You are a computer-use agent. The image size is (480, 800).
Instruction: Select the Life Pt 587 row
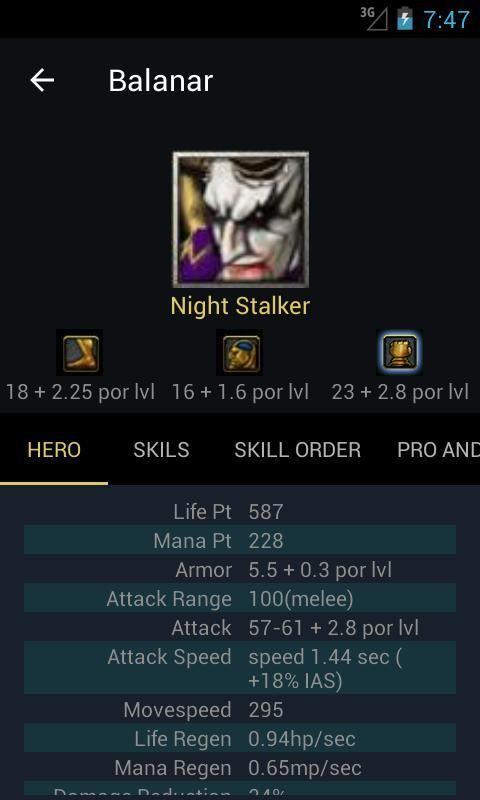[240, 512]
